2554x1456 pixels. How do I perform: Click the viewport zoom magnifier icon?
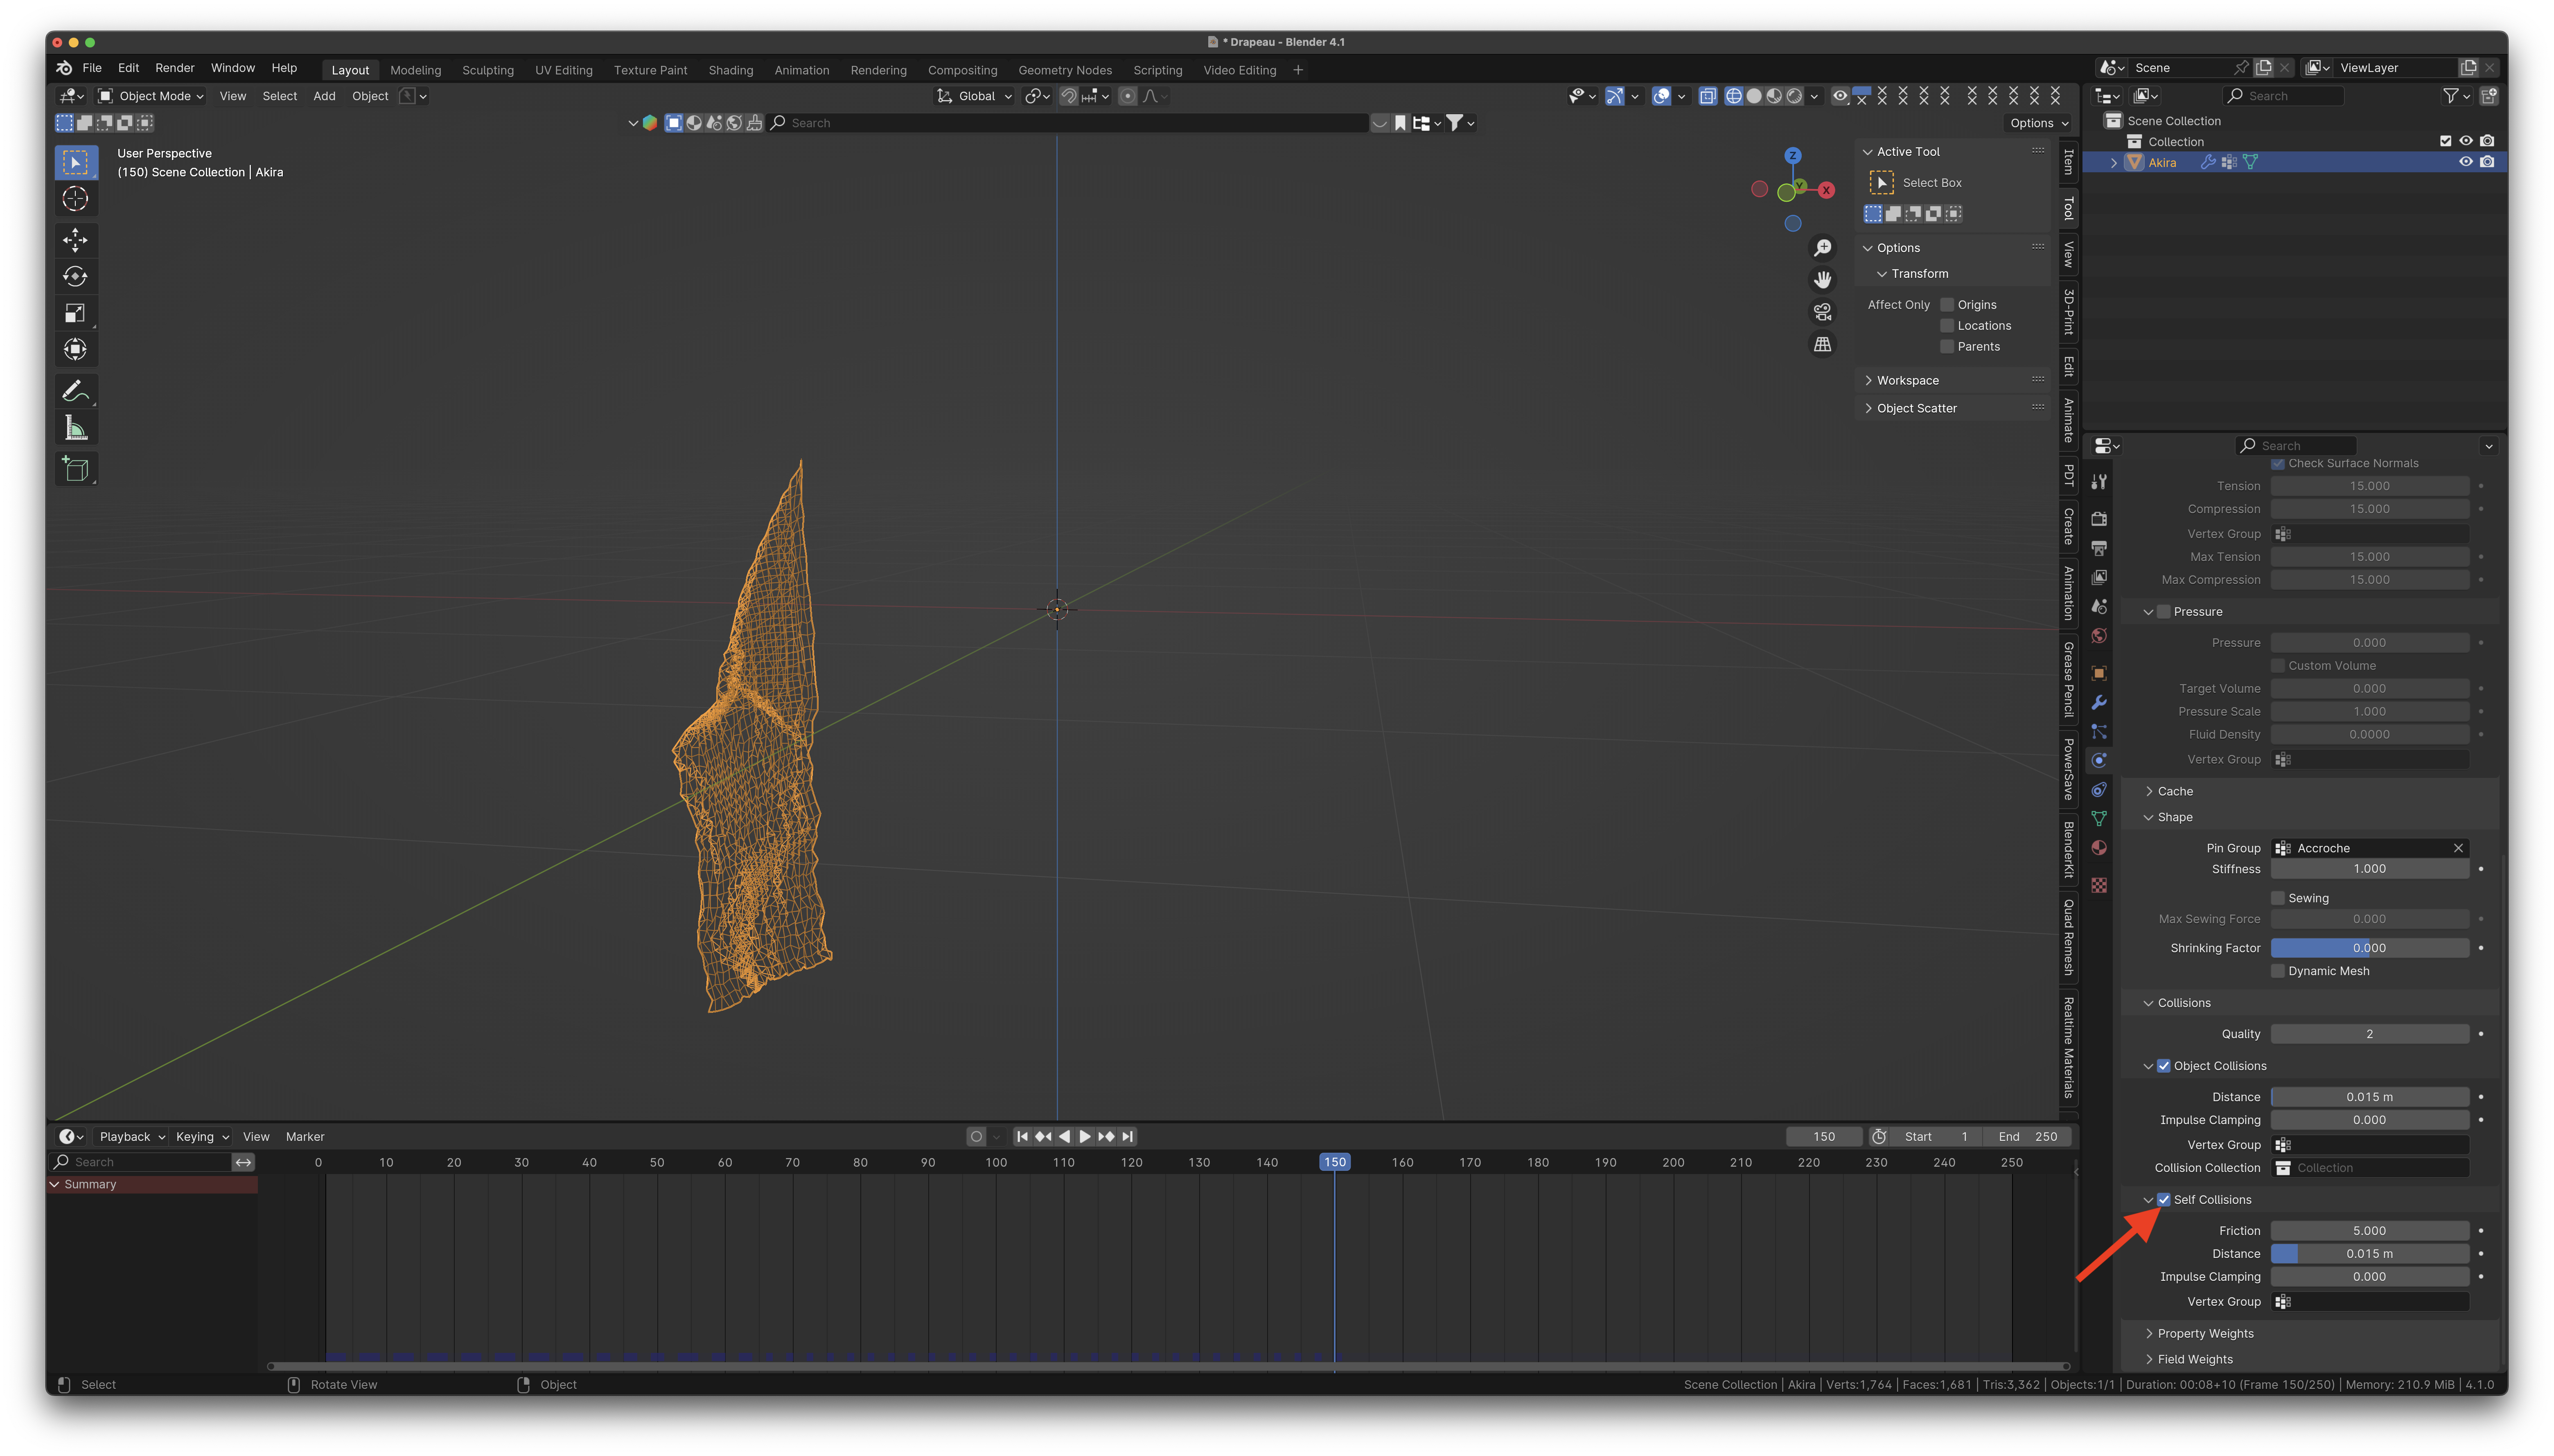click(1823, 247)
